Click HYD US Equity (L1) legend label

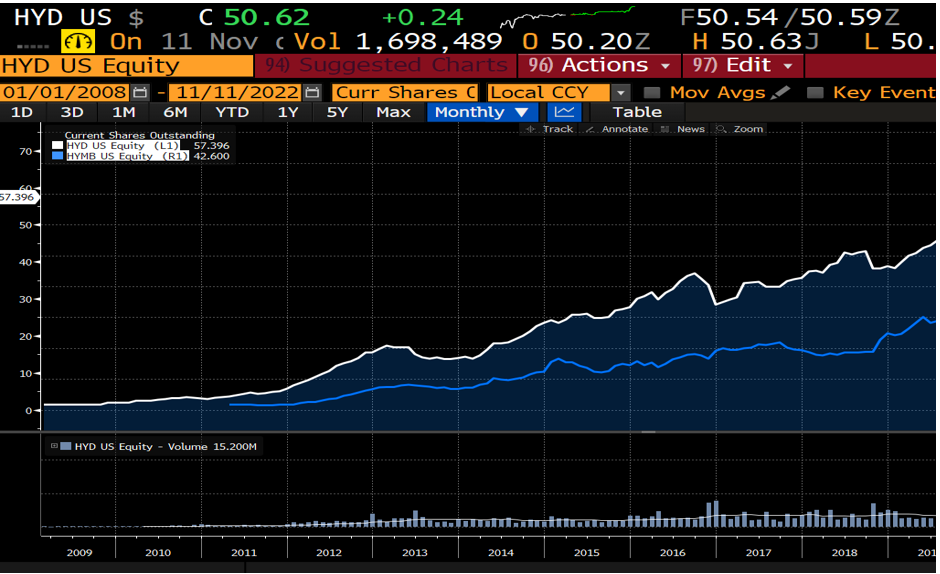123,145
